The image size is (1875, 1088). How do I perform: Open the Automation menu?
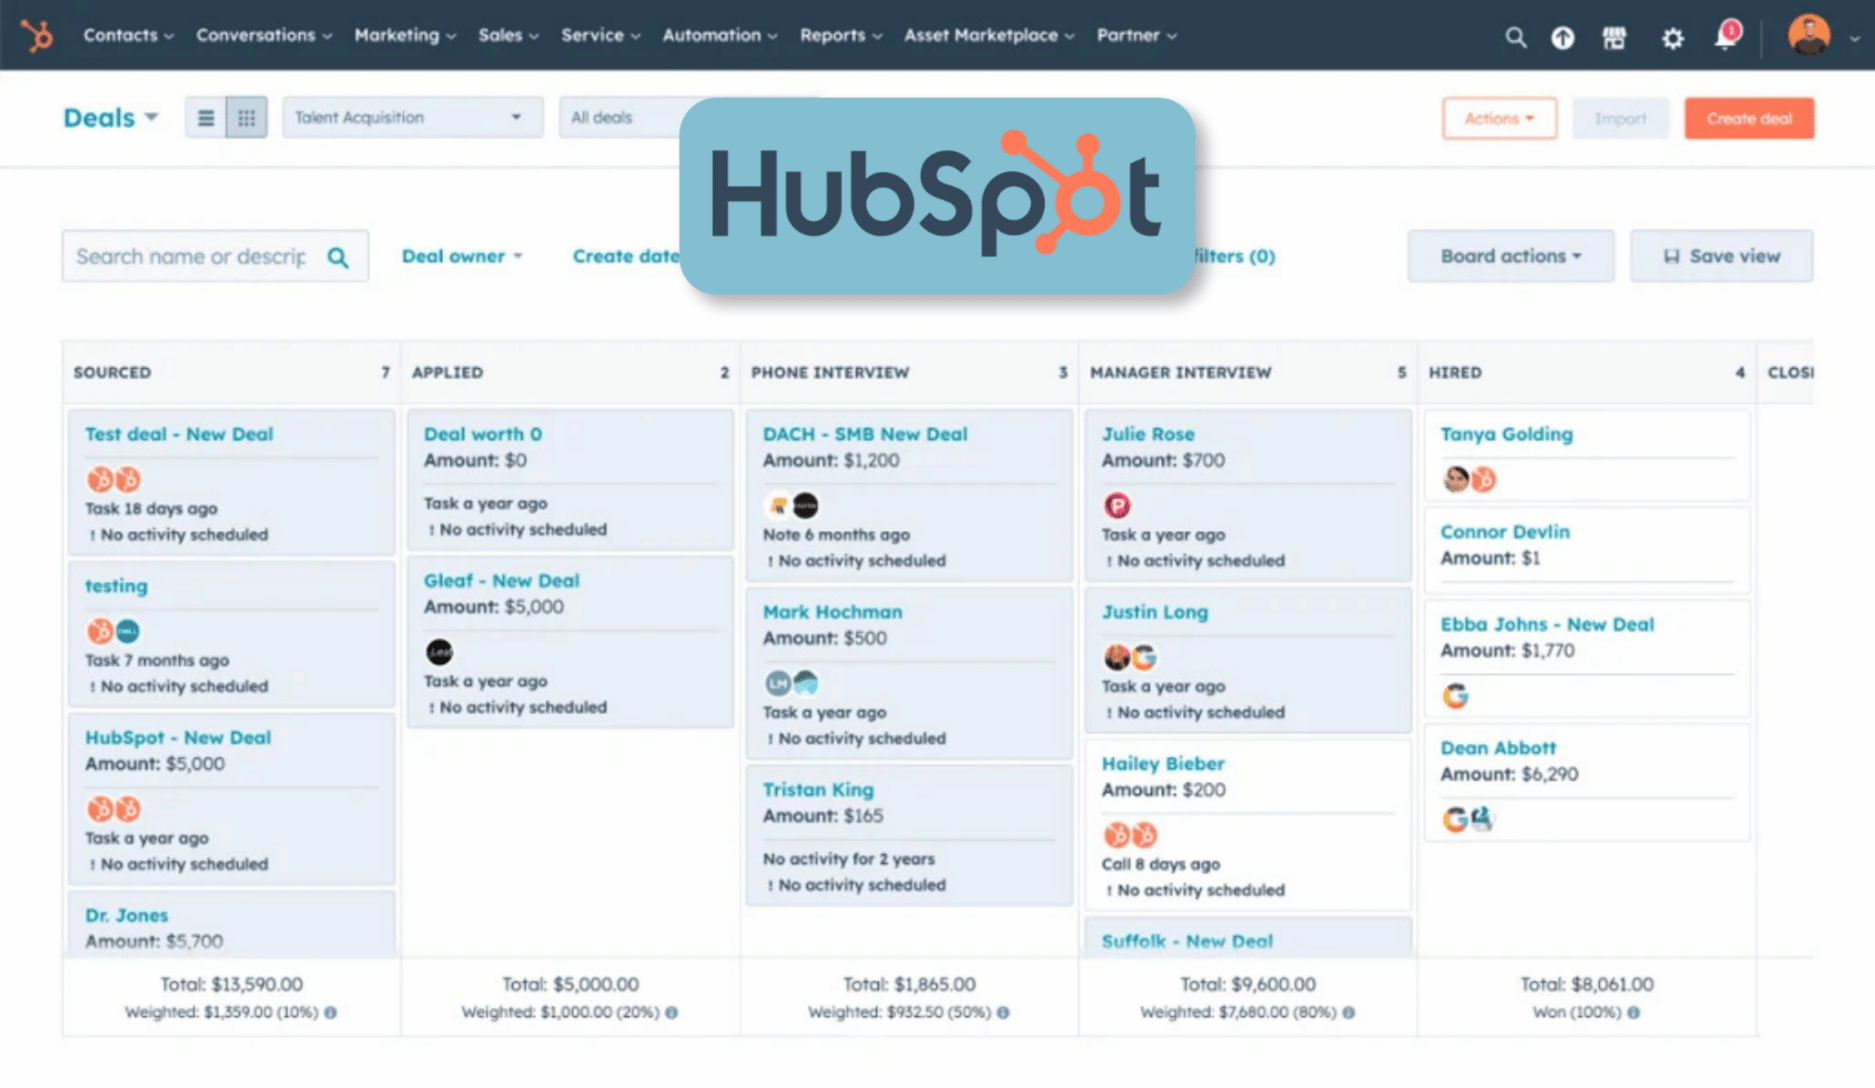pyautogui.click(x=720, y=35)
